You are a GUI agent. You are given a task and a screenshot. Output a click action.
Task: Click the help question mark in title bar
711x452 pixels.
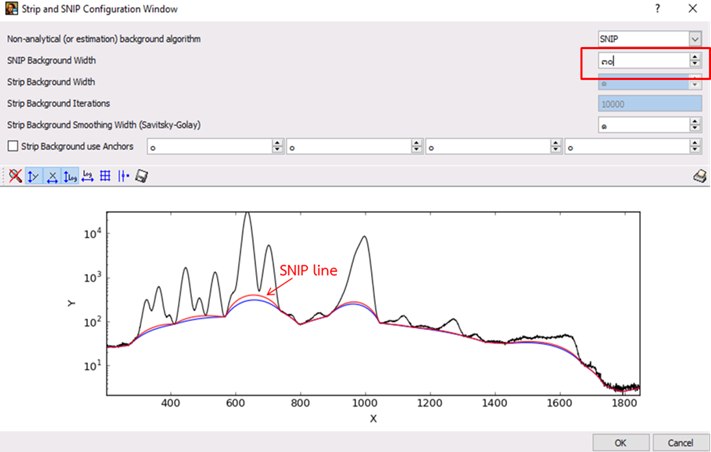point(657,9)
